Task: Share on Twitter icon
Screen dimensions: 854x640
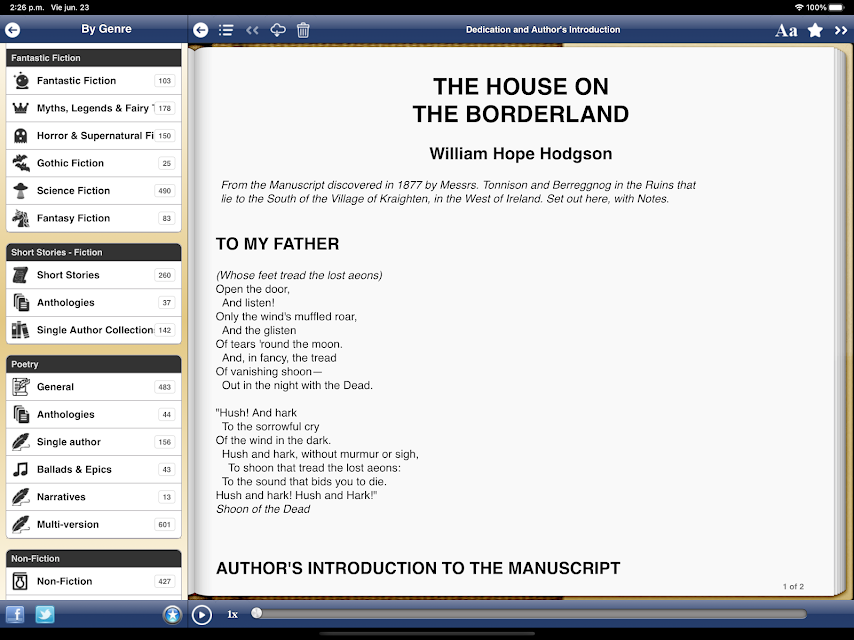Action: [x=45, y=614]
